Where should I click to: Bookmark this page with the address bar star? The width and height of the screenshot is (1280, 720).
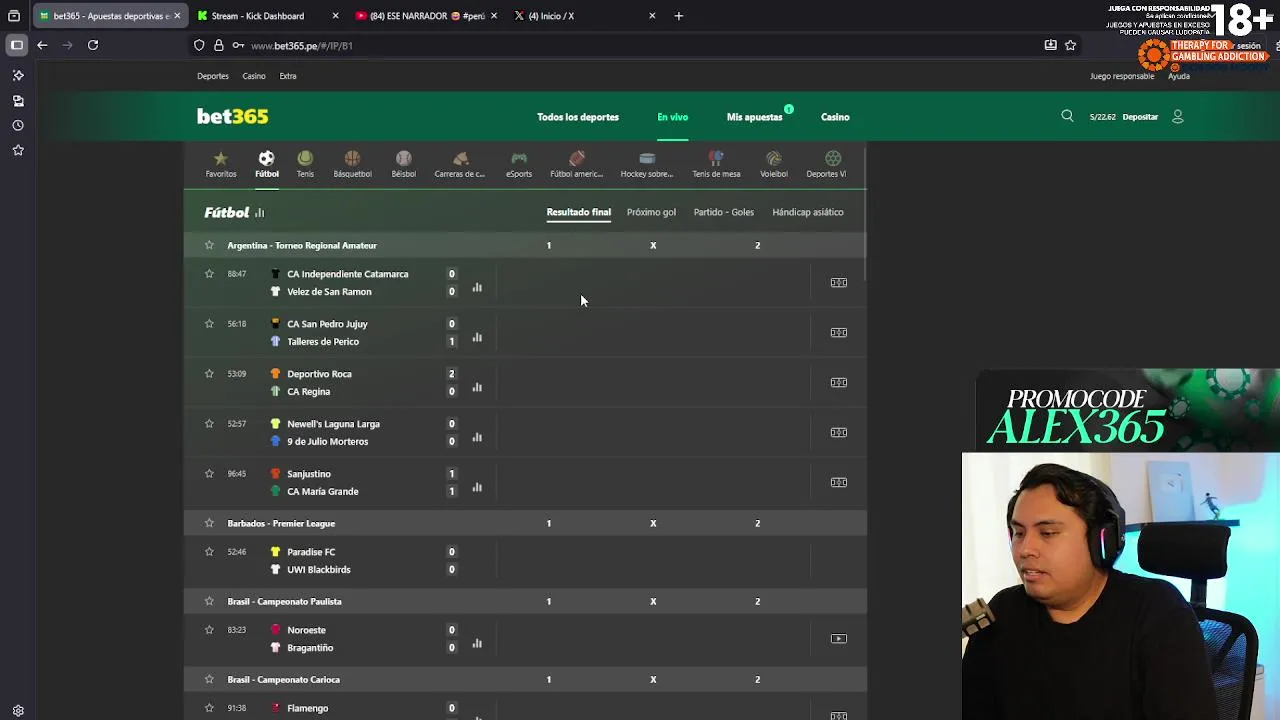tap(1070, 45)
